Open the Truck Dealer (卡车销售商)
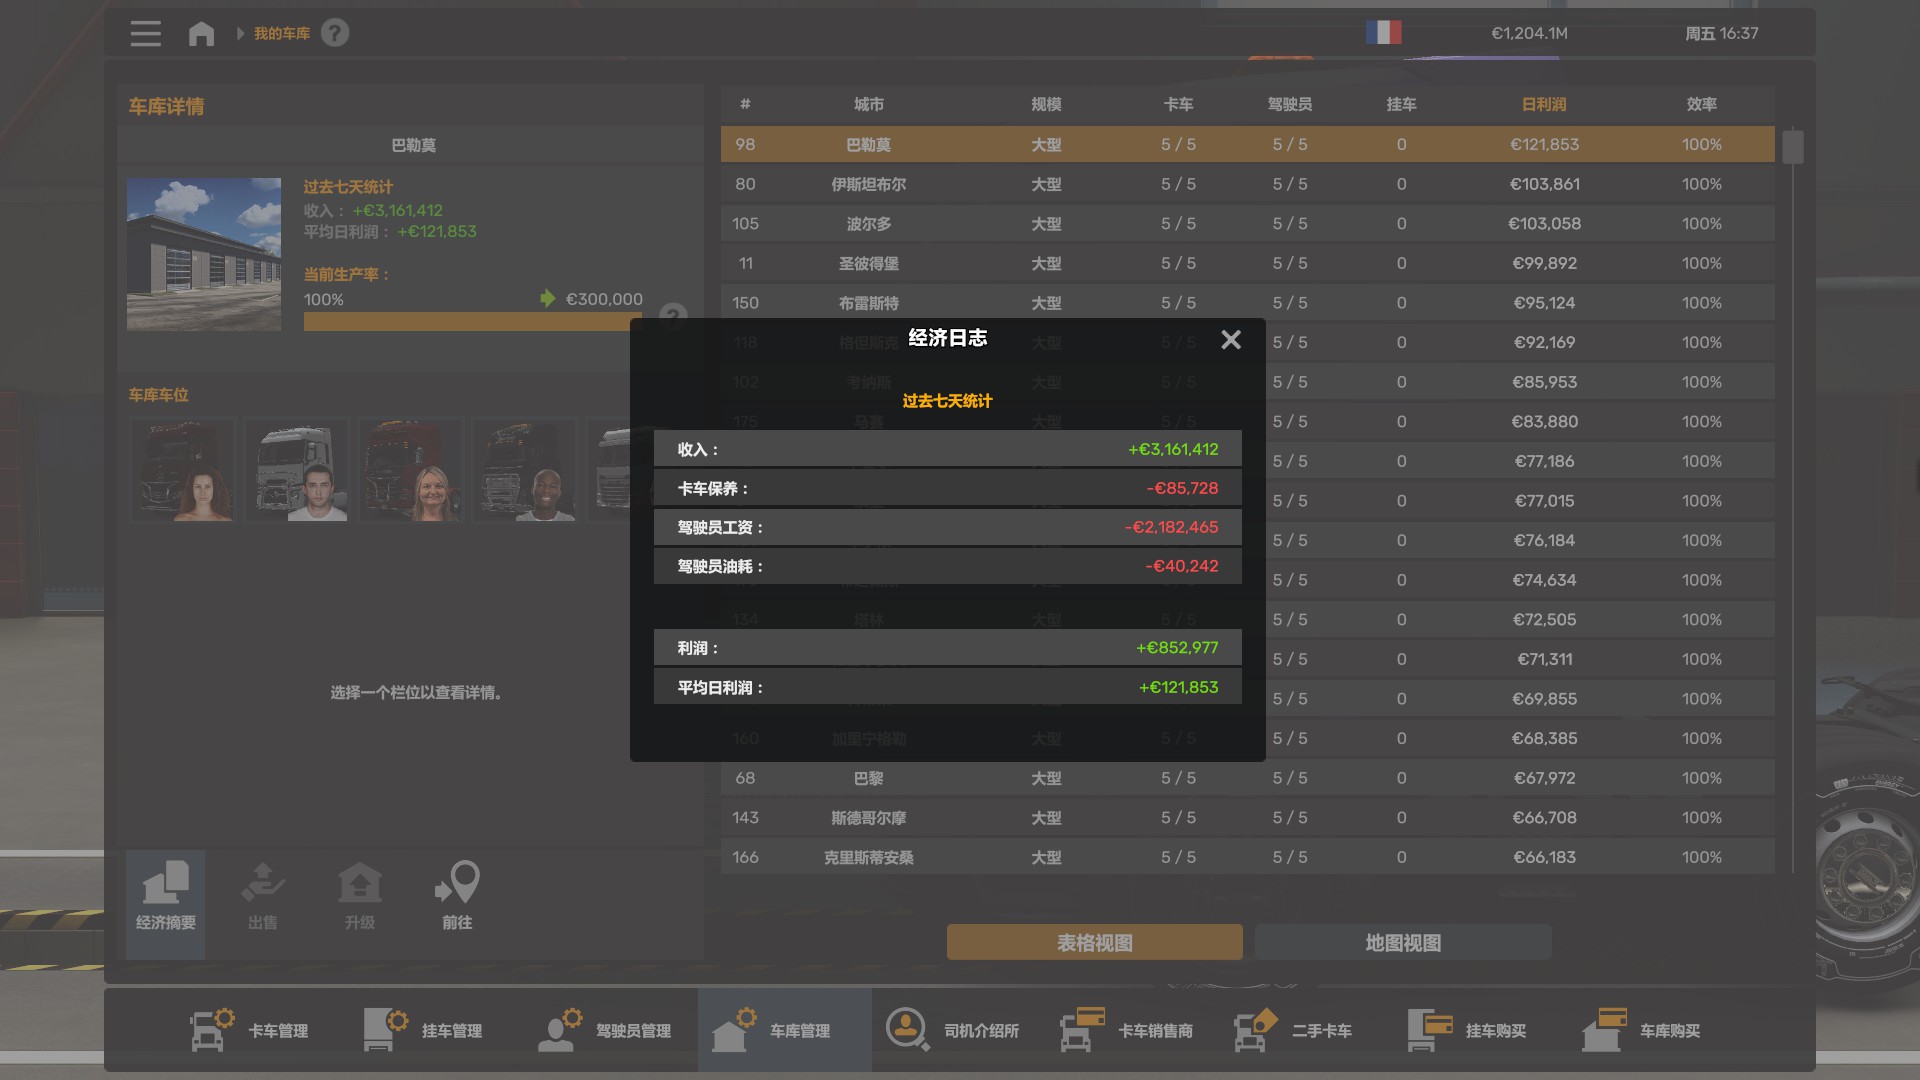Viewport: 1920px width, 1080px height. 1126,1030
